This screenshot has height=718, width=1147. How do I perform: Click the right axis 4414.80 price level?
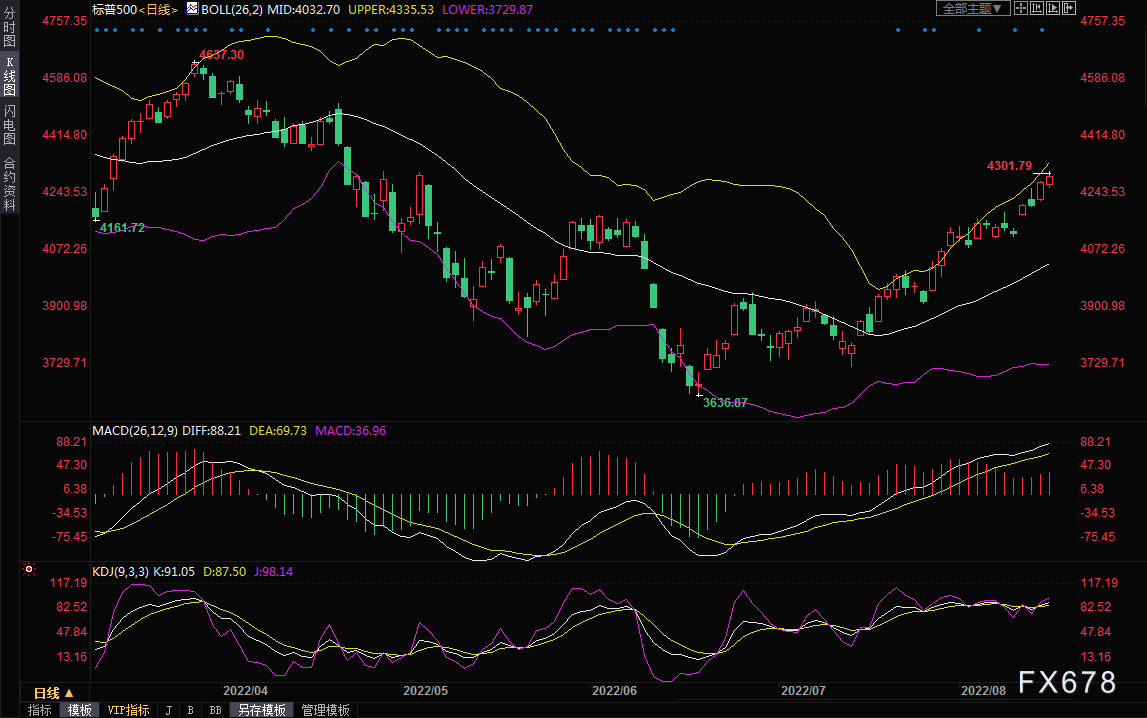pyautogui.click(x=1102, y=135)
